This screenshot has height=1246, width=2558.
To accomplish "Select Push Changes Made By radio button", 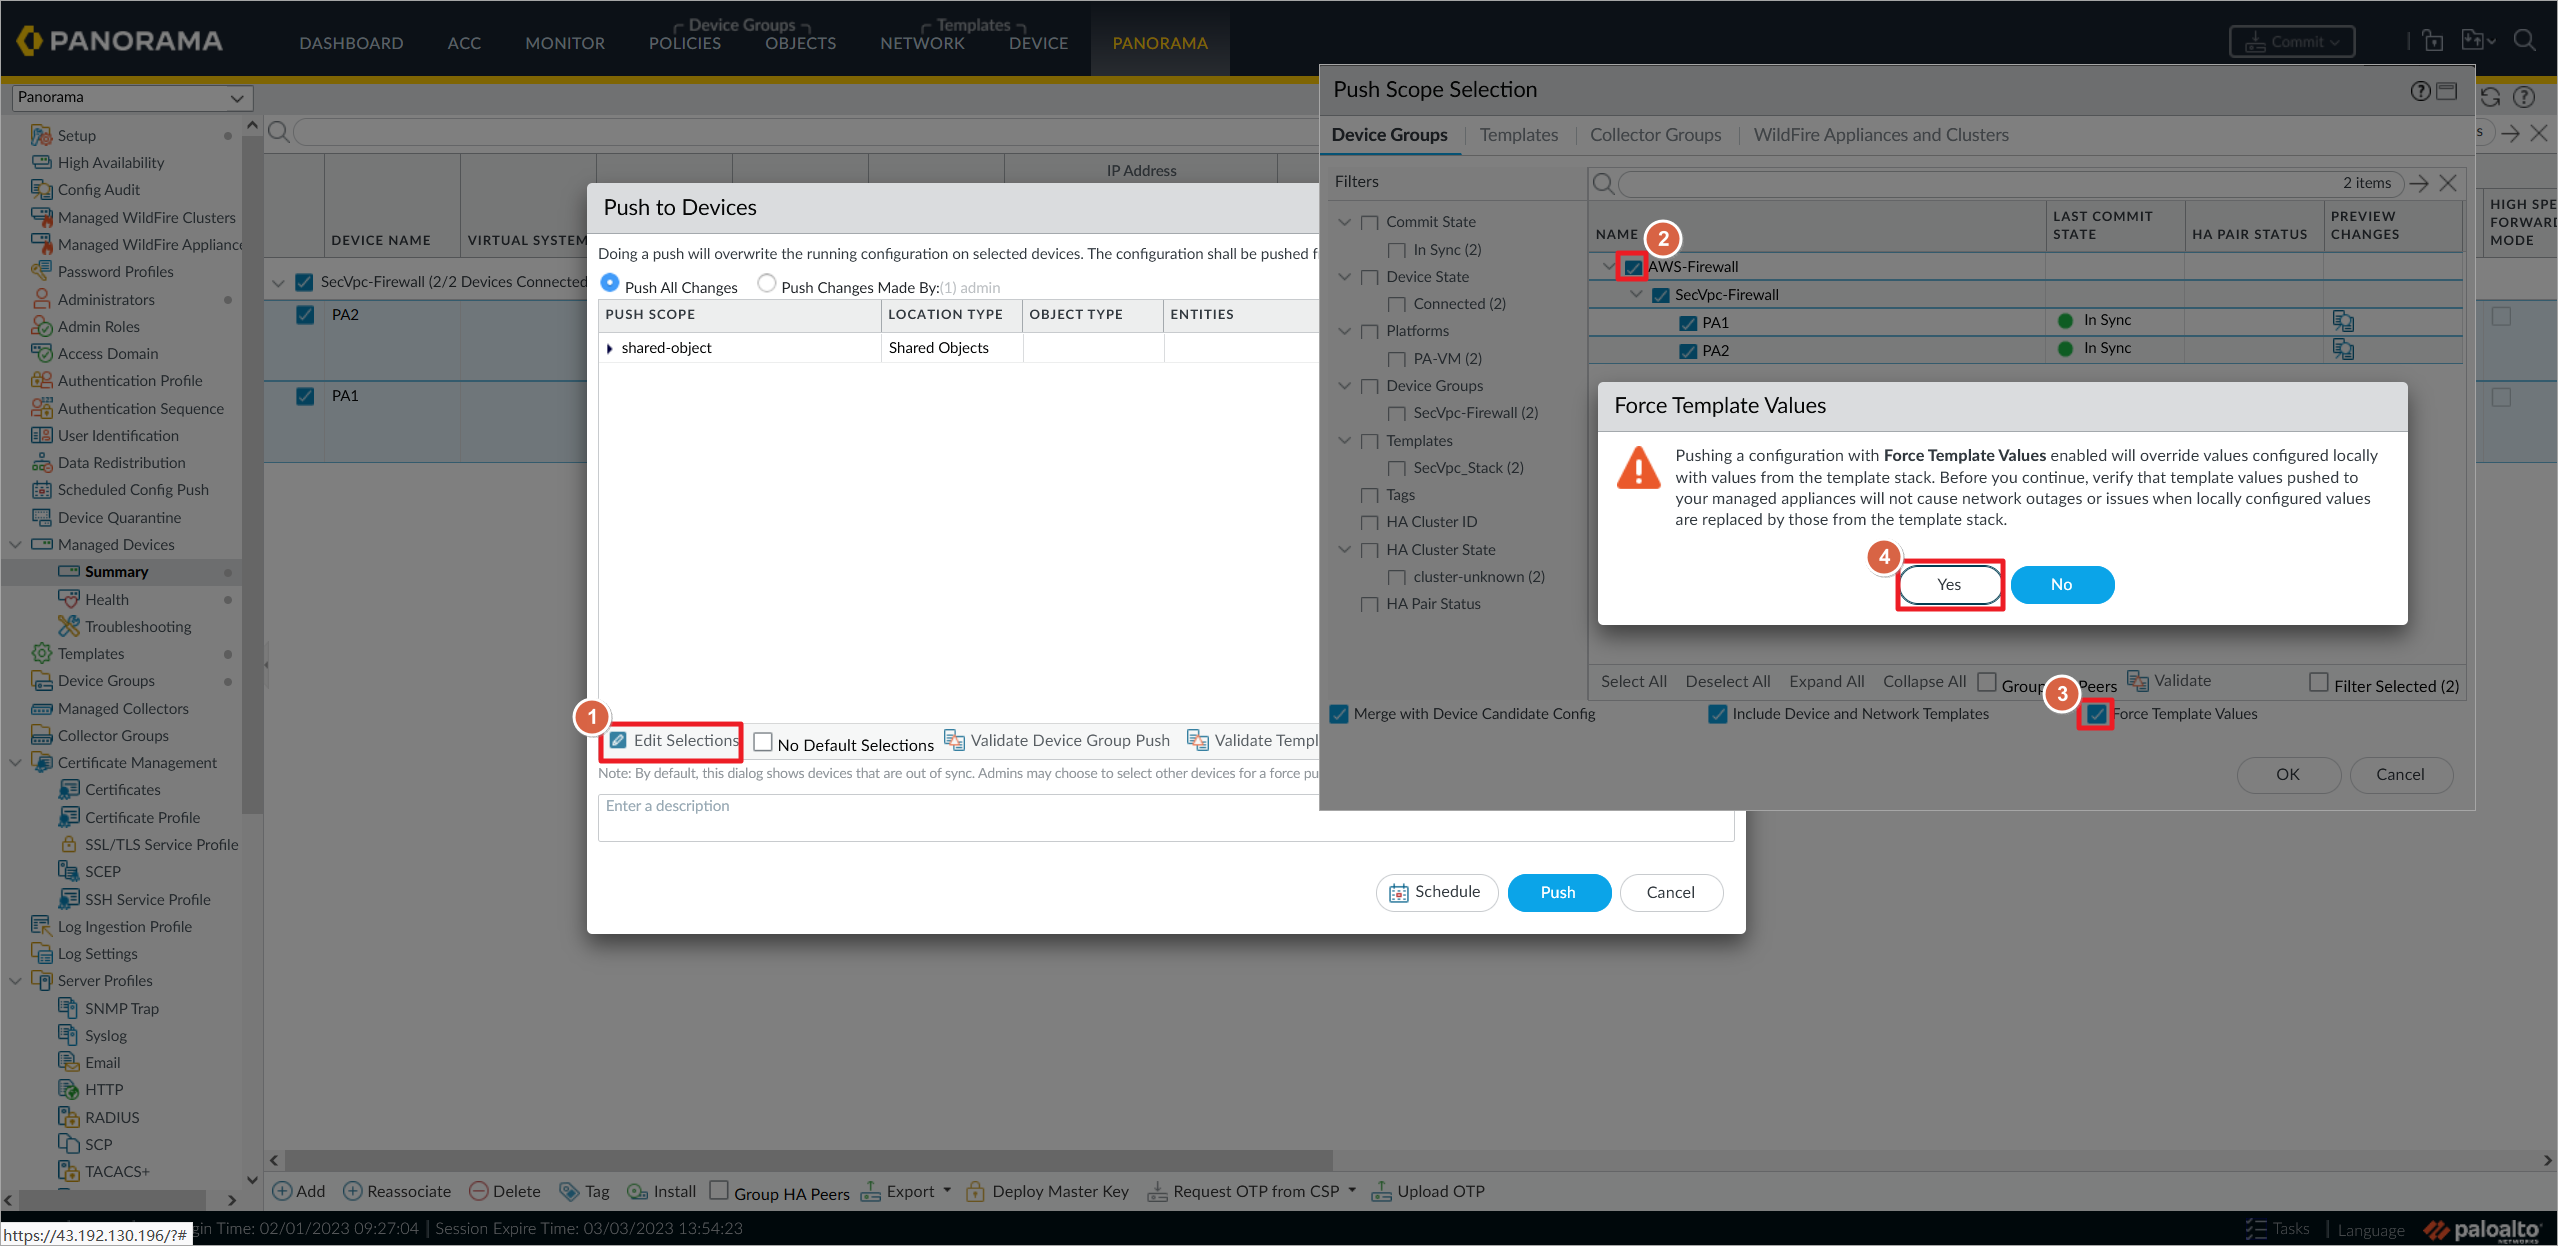I will 766,283.
